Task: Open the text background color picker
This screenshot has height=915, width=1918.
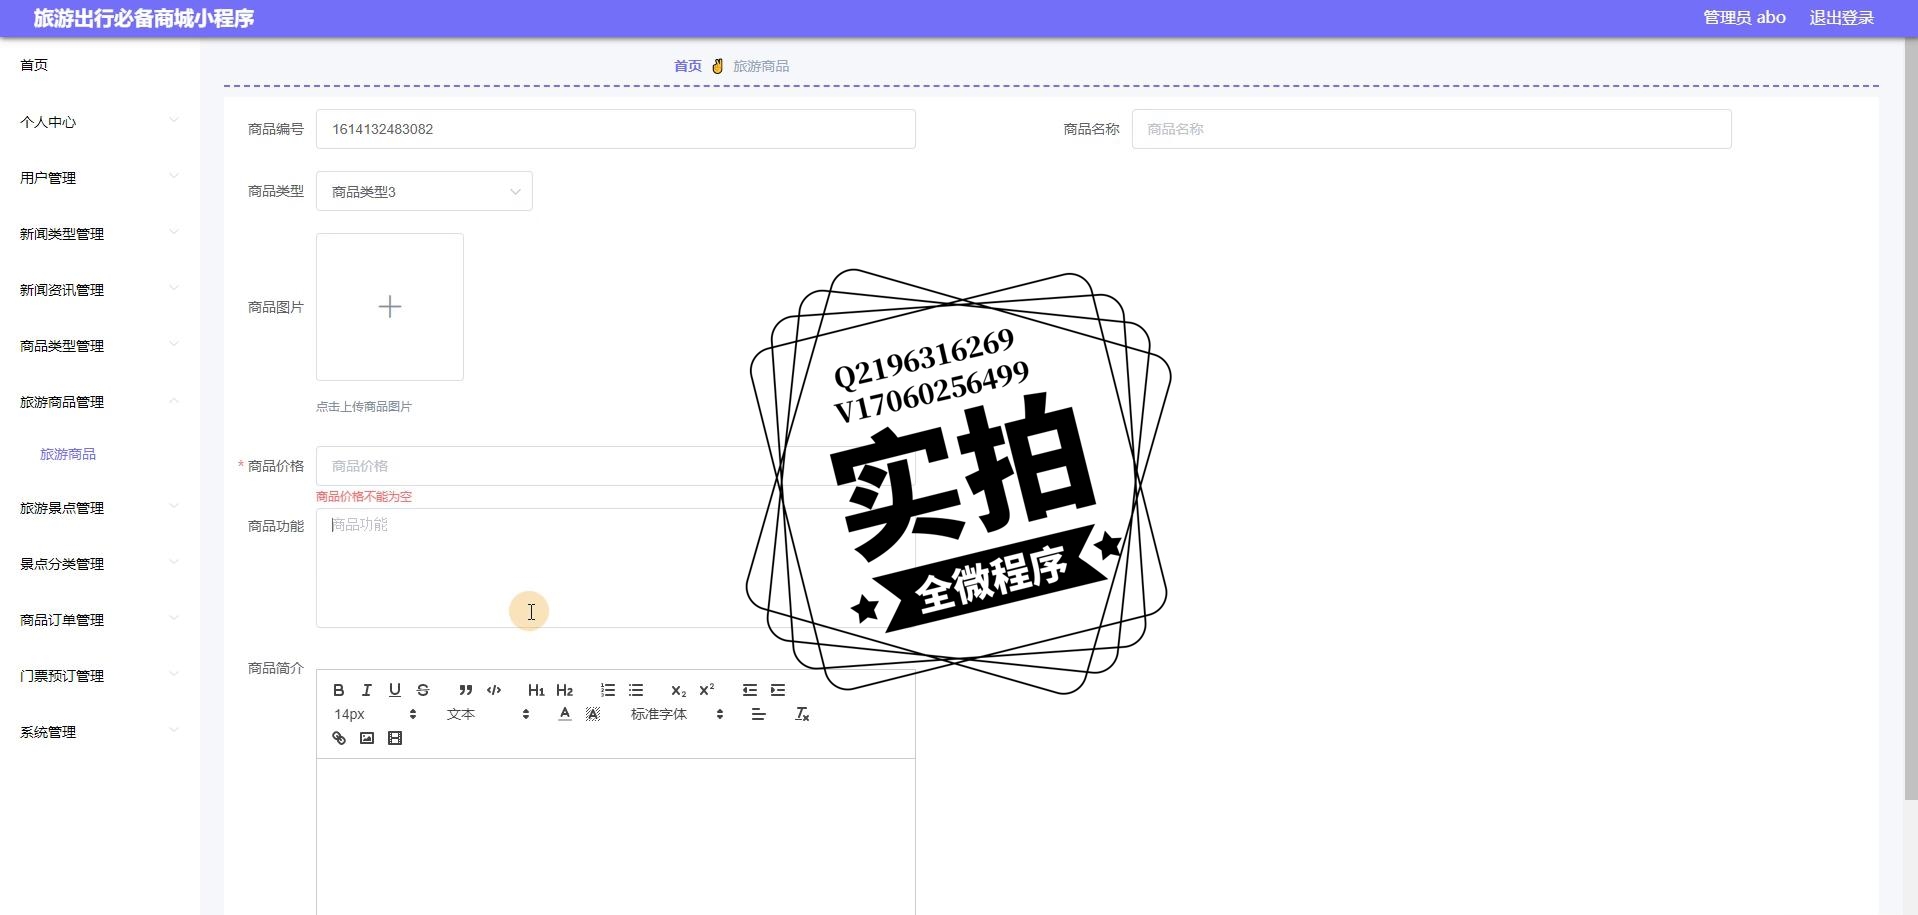Action: 593,714
